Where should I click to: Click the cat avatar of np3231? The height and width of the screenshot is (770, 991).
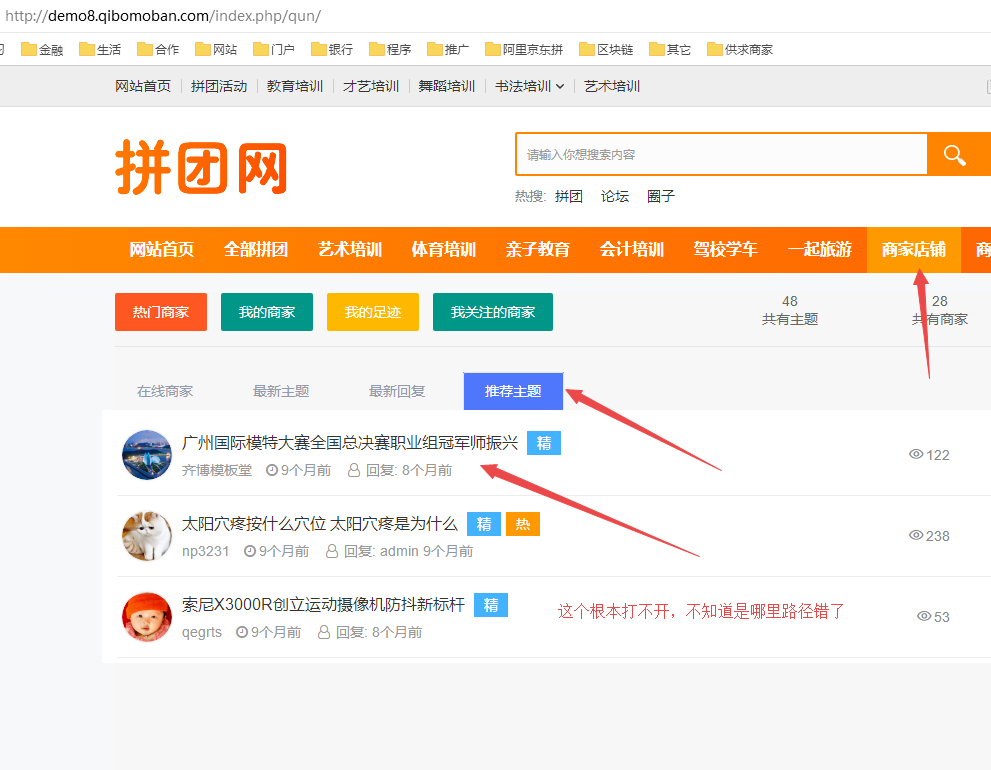pyautogui.click(x=147, y=536)
